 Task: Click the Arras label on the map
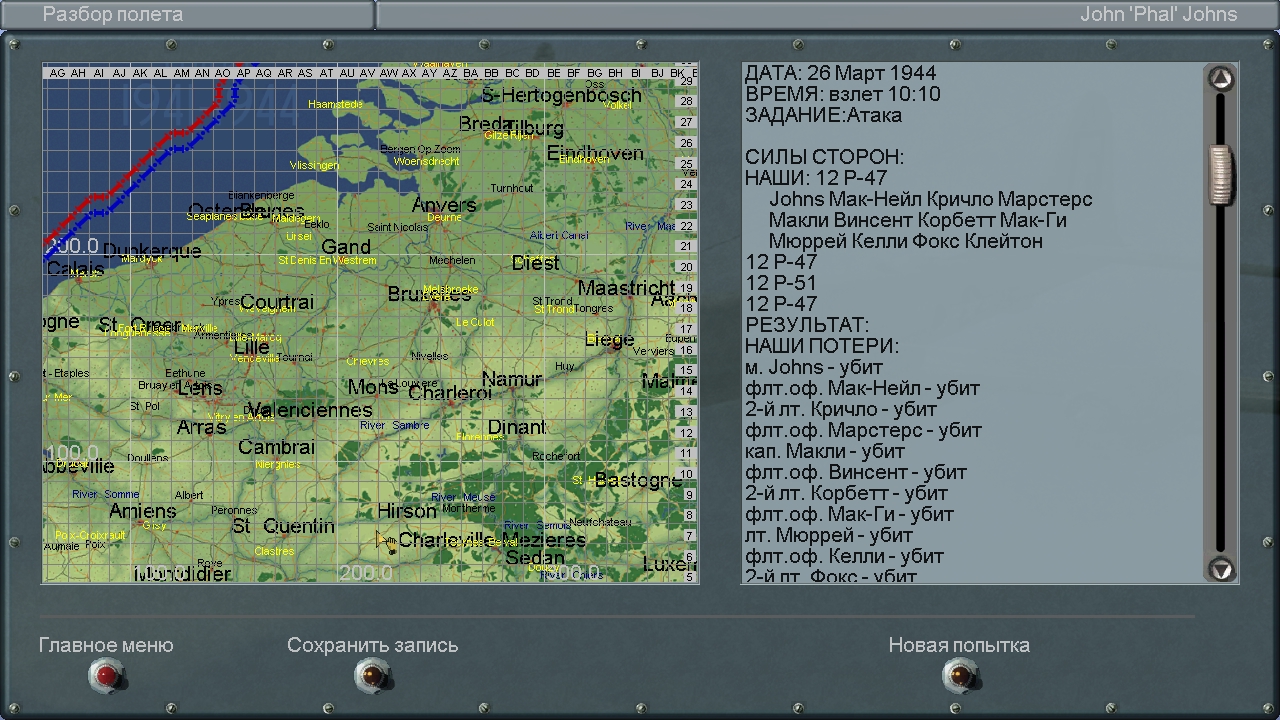coord(202,428)
